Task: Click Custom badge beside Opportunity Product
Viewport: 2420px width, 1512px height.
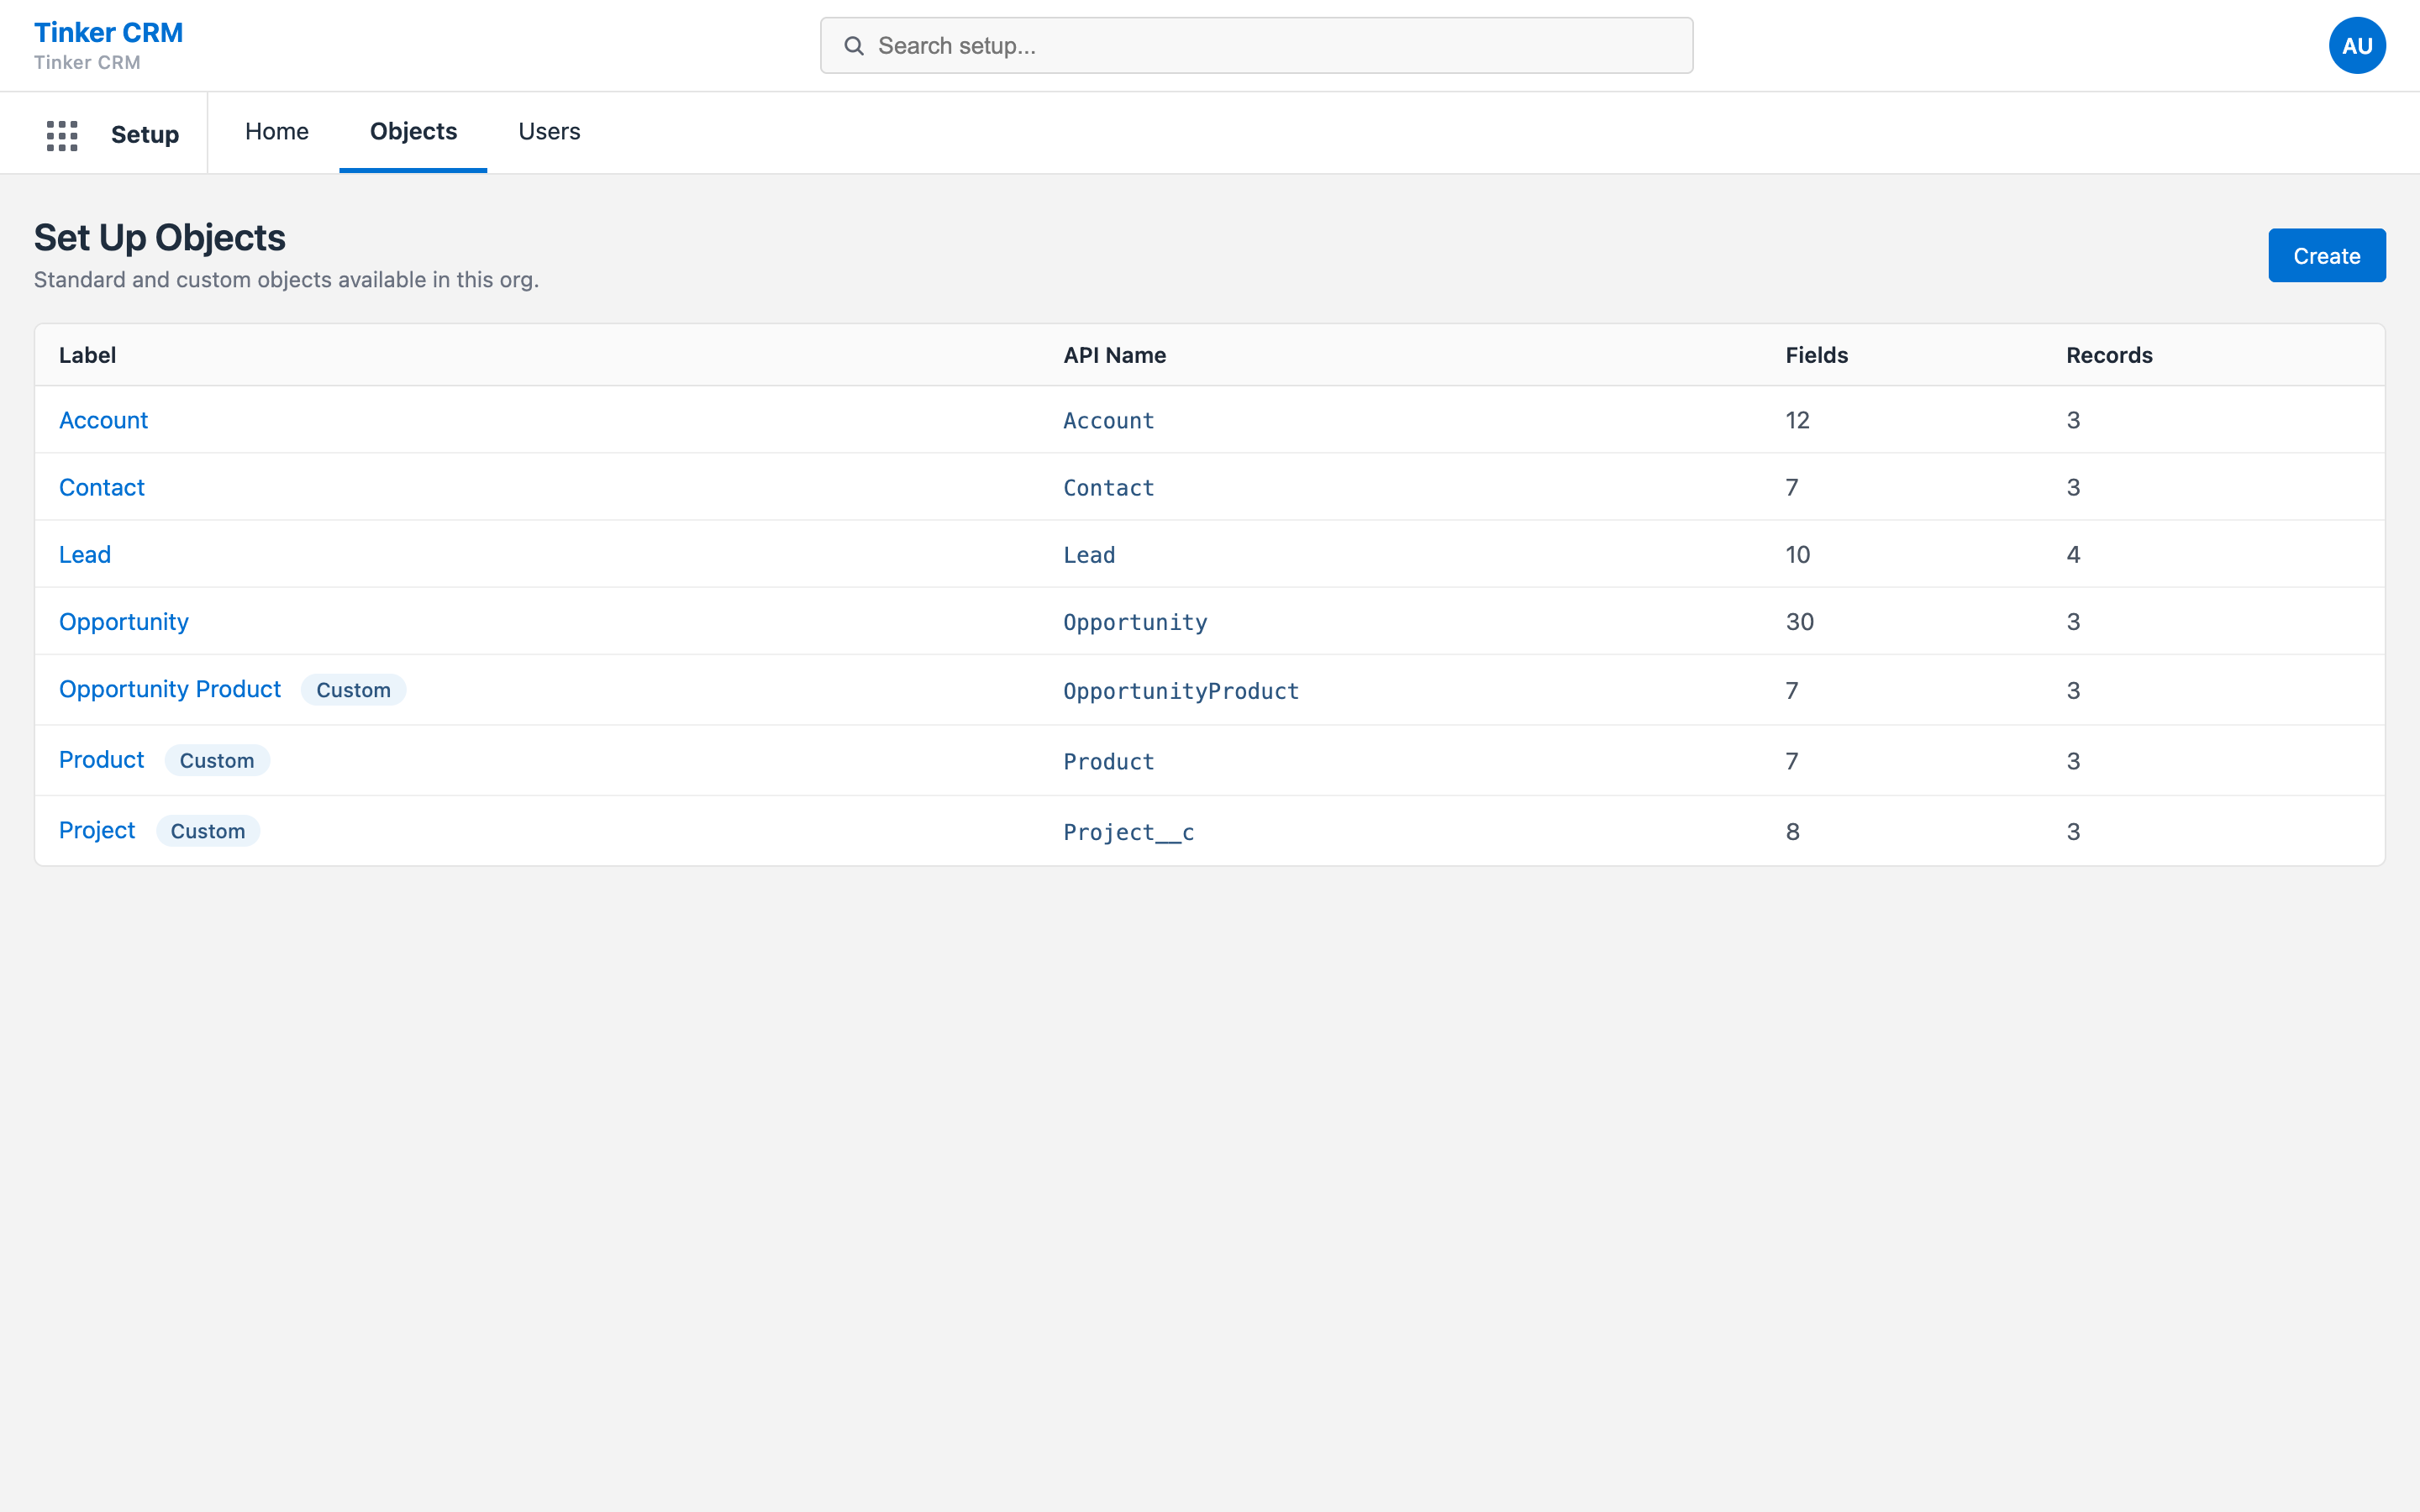Action: click(x=353, y=690)
